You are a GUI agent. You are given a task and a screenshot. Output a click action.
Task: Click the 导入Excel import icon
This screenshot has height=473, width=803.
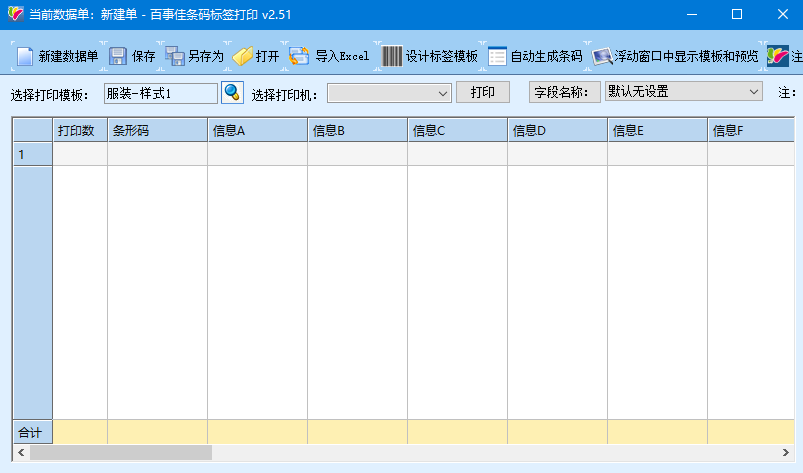coord(299,56)
